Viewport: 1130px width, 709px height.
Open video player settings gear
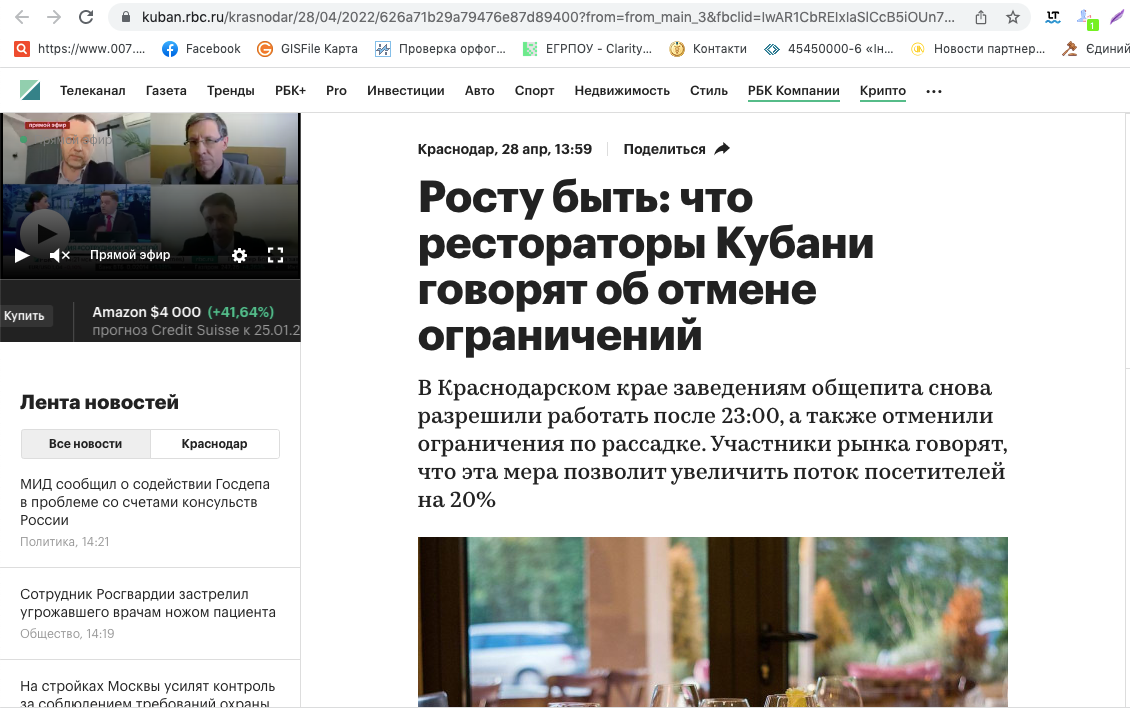tap(239, 255)
